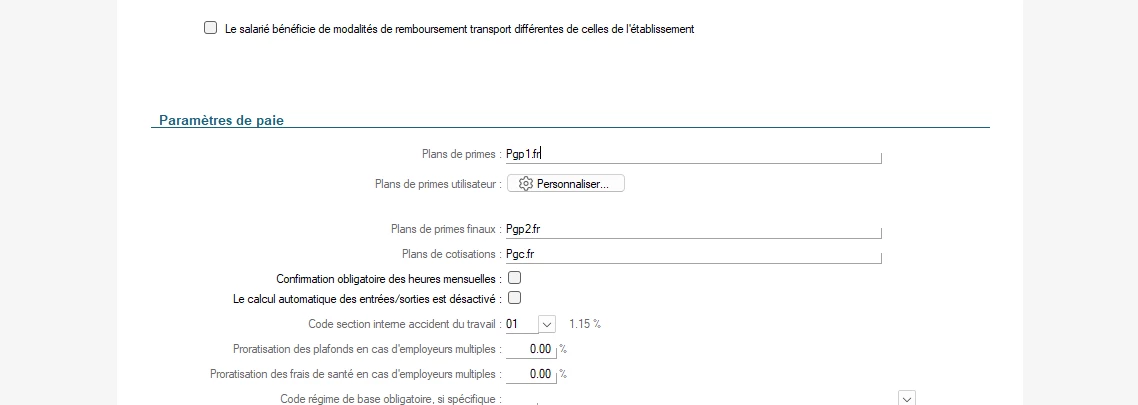
Task: Click the Proratisation des frais de santé field
Action: click(530, 374)
